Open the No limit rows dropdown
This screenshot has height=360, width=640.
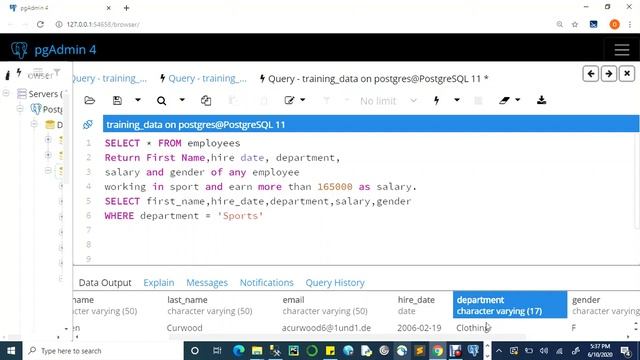pyautogui.click(x=388, y=100)
